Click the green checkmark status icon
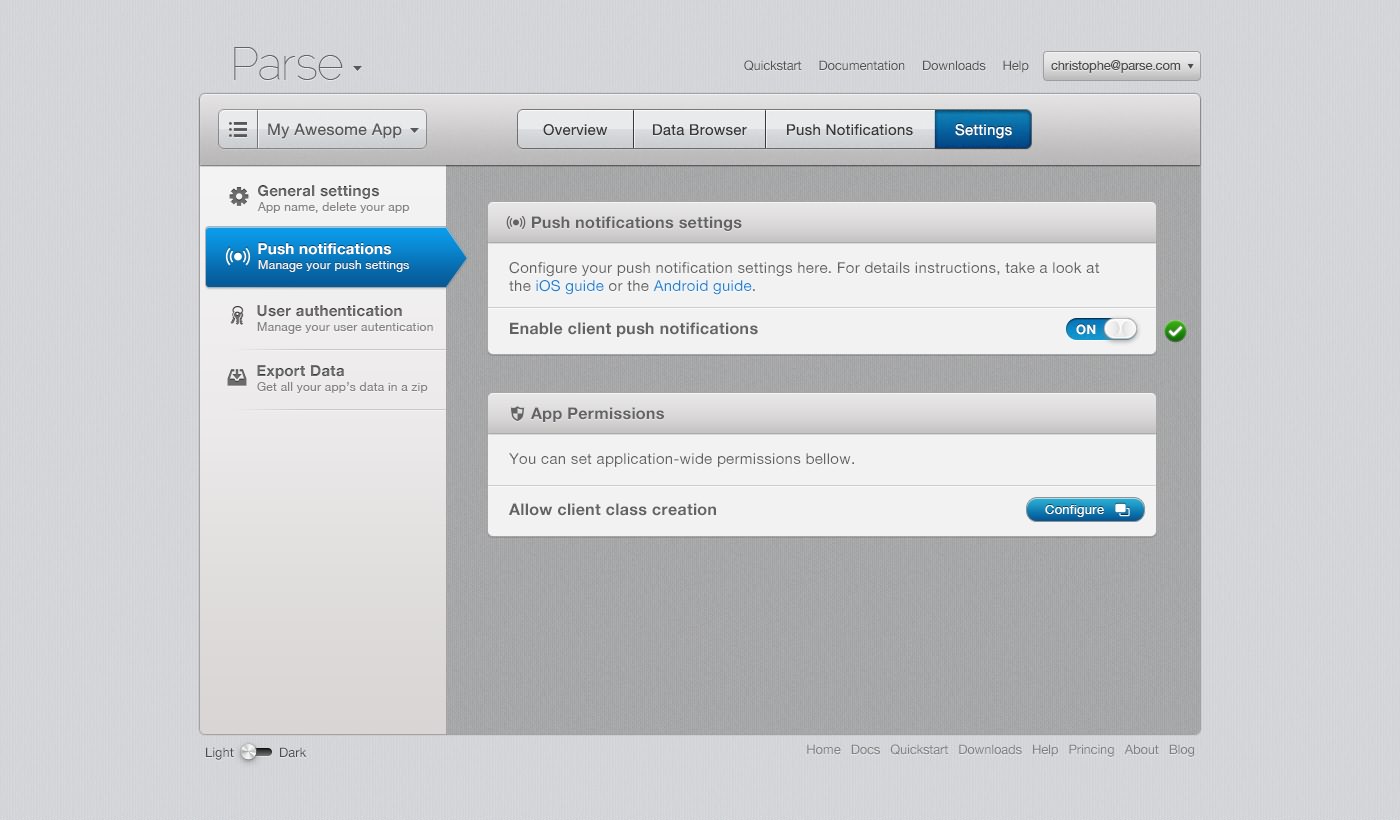1400x820 pixels. click(x=1175, y=331)
